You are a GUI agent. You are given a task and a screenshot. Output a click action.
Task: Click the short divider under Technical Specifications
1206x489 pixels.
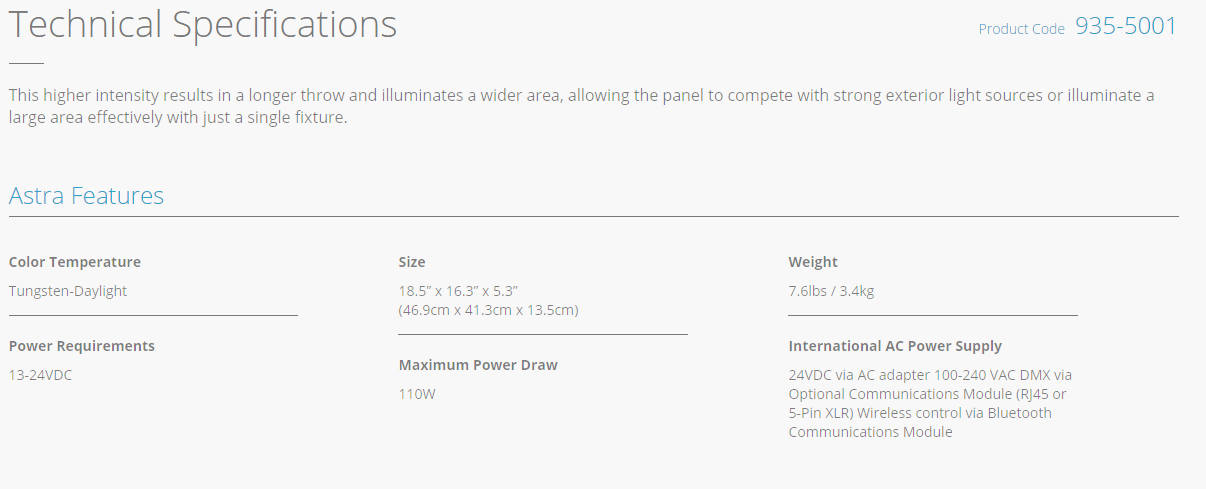tap(26, 63)
